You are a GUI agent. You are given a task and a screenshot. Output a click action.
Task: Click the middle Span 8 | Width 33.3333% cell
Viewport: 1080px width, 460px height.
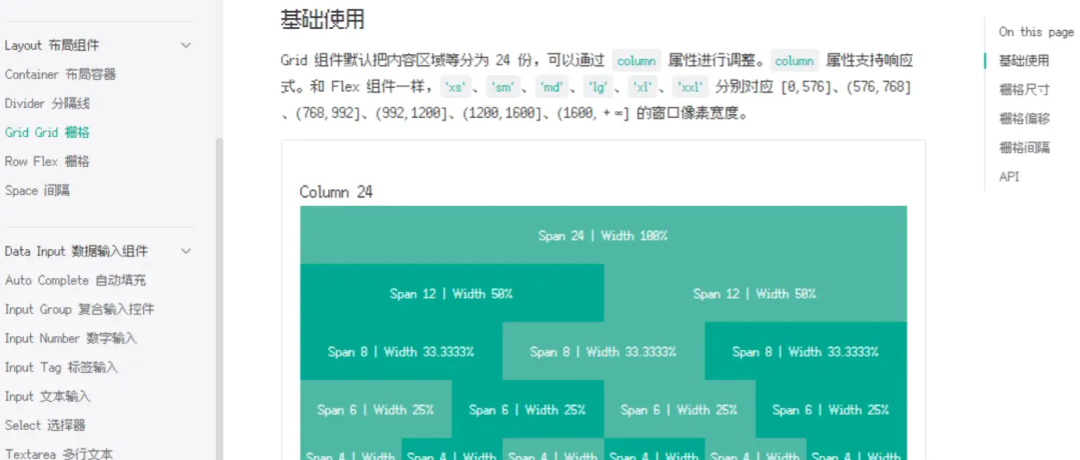[x=603, y=351]
